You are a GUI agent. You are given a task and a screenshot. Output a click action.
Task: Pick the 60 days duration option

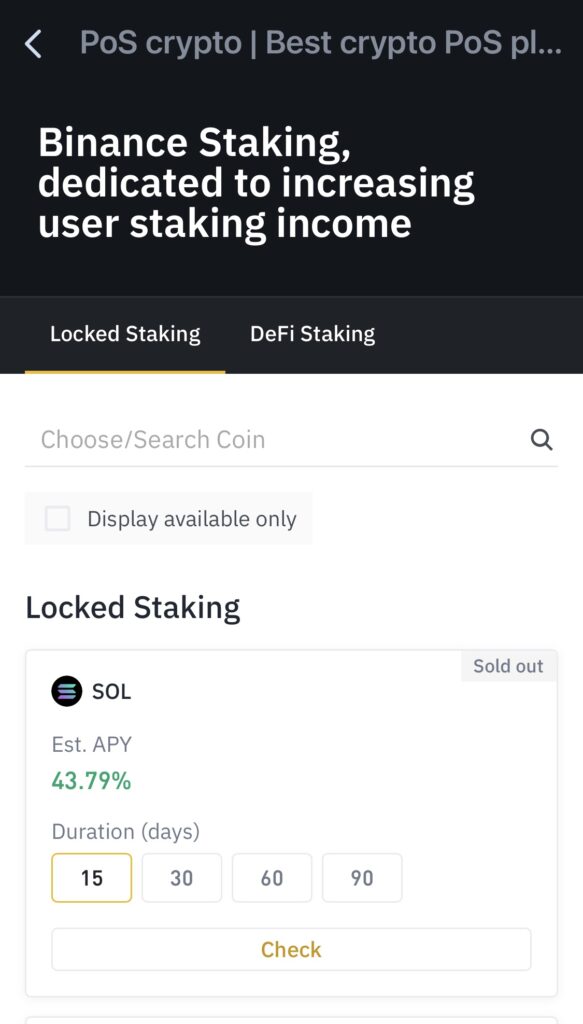pos(272,878)
